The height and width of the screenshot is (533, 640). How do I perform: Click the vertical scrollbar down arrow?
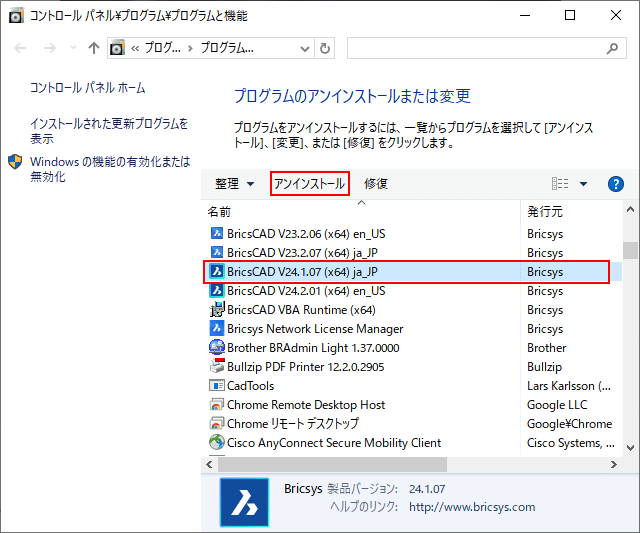click(x=630, y=448)
